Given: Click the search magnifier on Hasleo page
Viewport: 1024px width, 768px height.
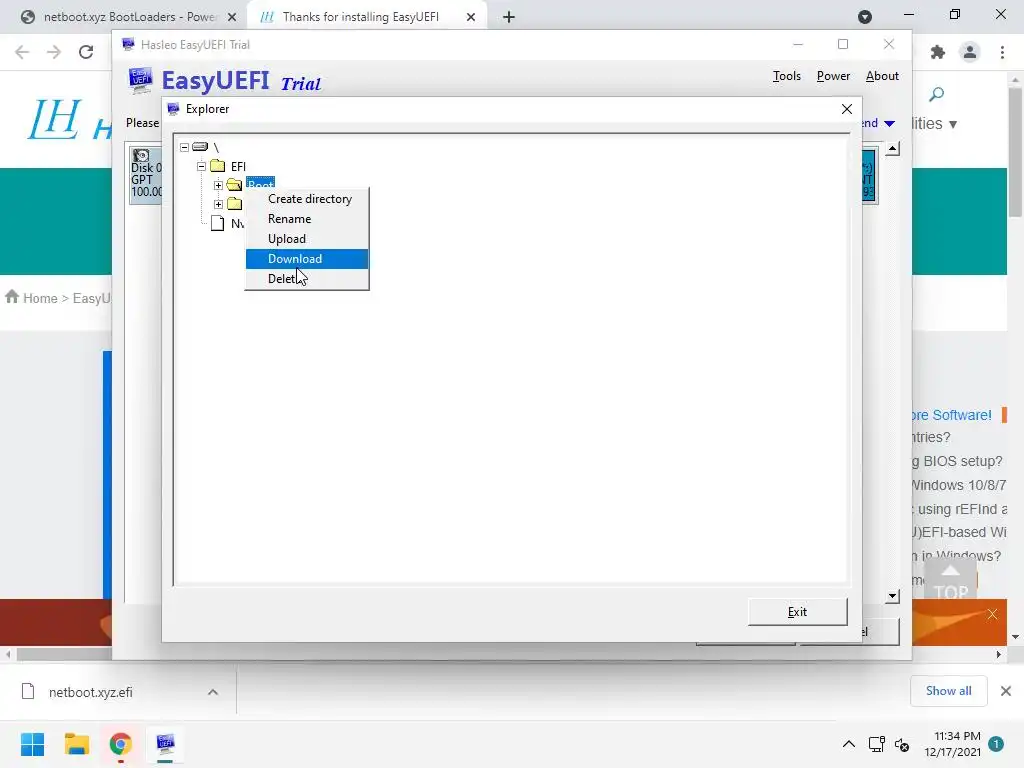Looking at the screenshot, I should (936, 95).
